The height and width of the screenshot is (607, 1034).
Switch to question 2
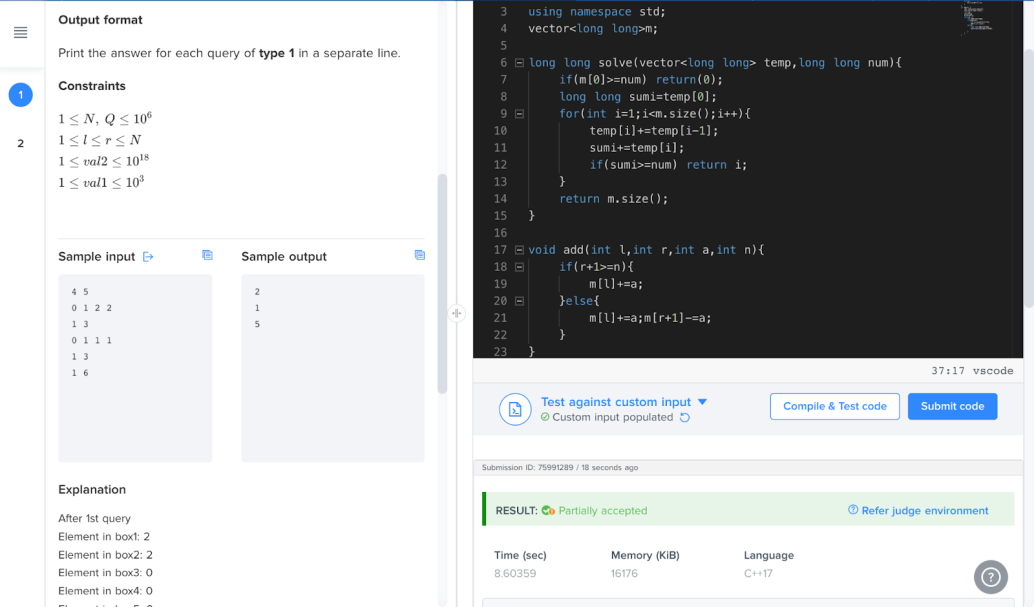[20, 142]
